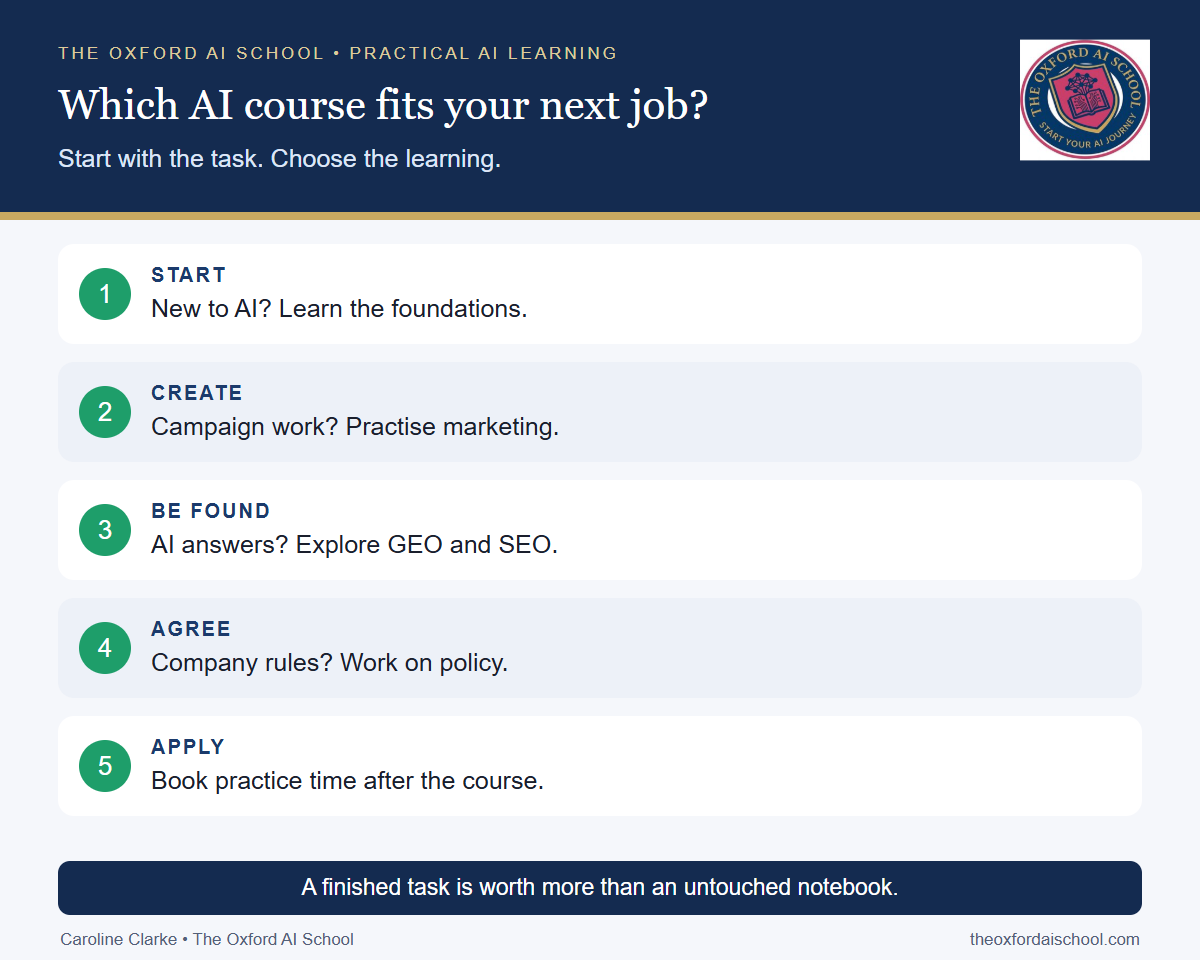Click 'Company rules? Work on policy.'
The width and height of the screenshot is (1200, 960).
pyautogui.click(x=330, y=663)
